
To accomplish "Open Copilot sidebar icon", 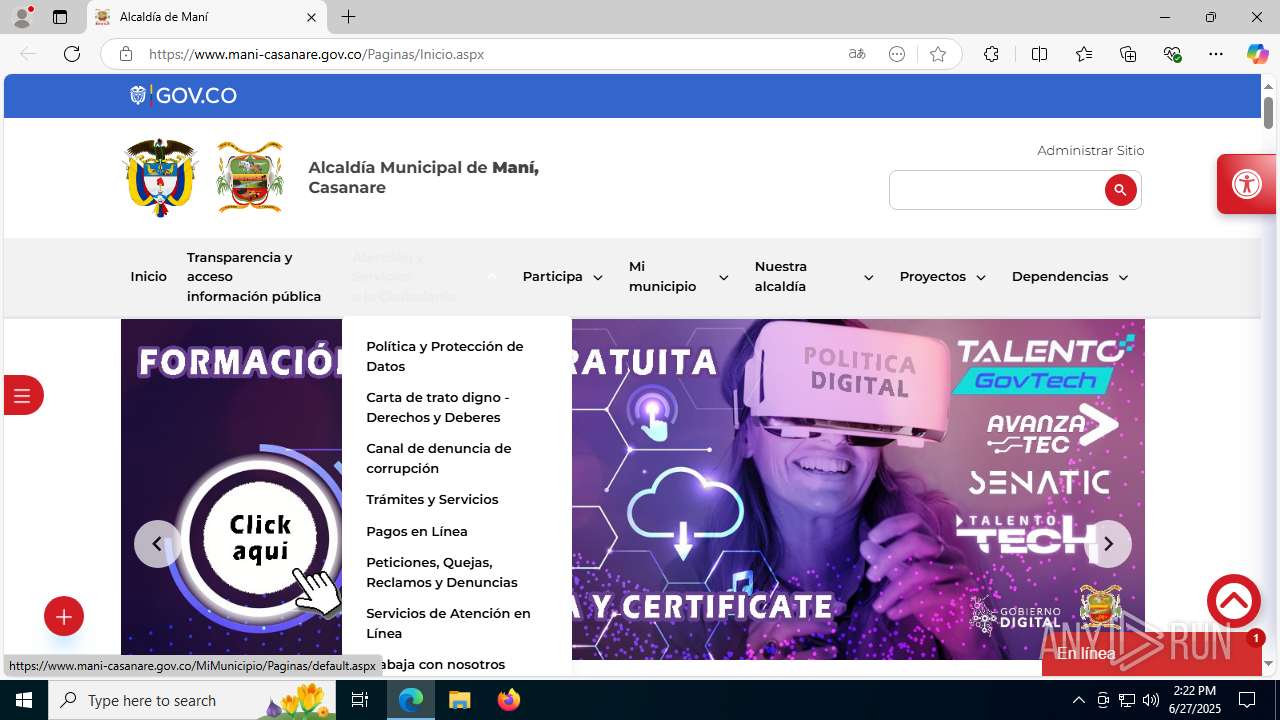I will pos(1257,54).
